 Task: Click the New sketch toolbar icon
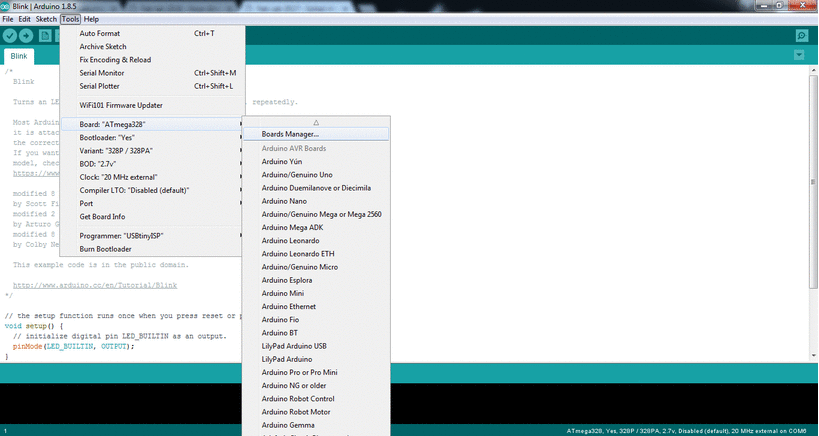[45, 36]
